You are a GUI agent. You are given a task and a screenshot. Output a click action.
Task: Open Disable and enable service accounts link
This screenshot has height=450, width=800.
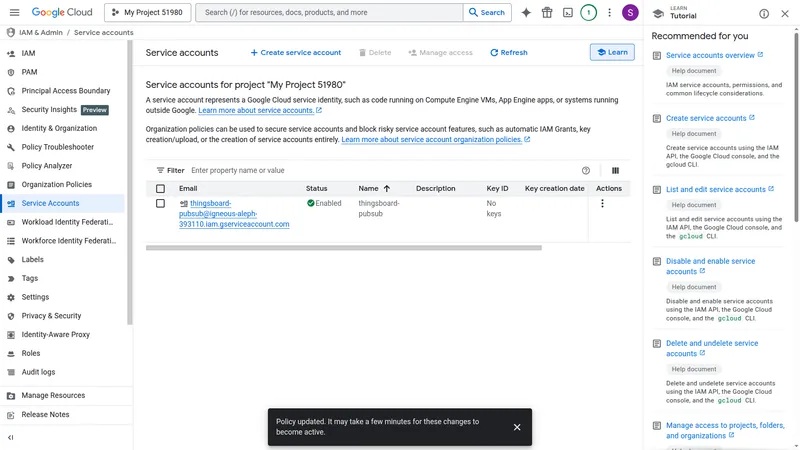tap(710, 266)
